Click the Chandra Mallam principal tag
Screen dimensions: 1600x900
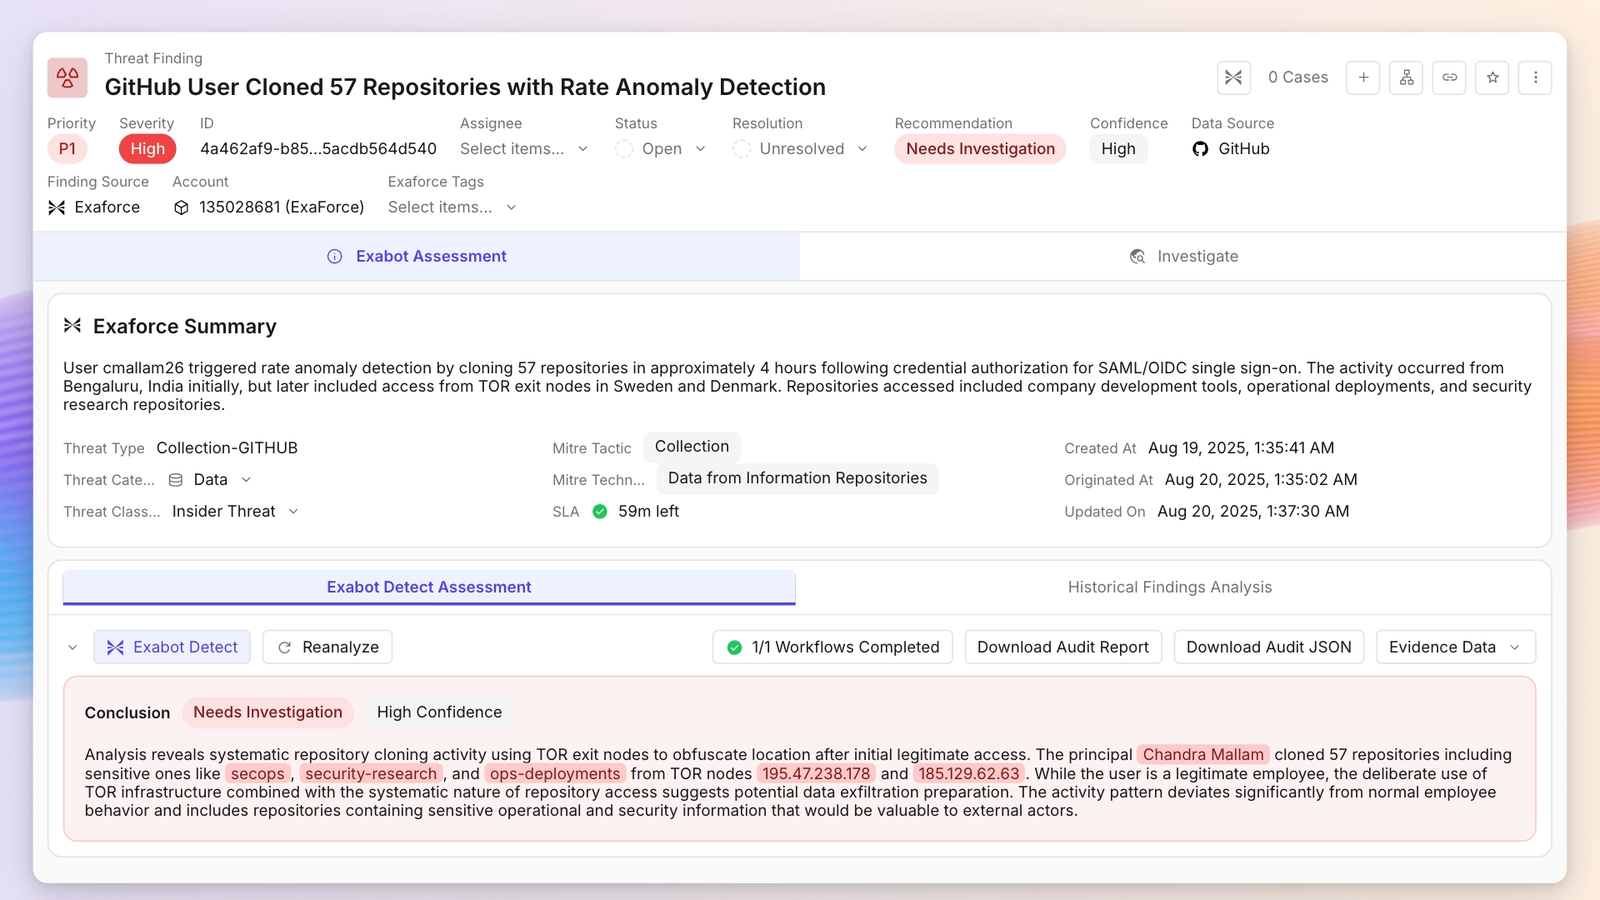[1203, 755]
